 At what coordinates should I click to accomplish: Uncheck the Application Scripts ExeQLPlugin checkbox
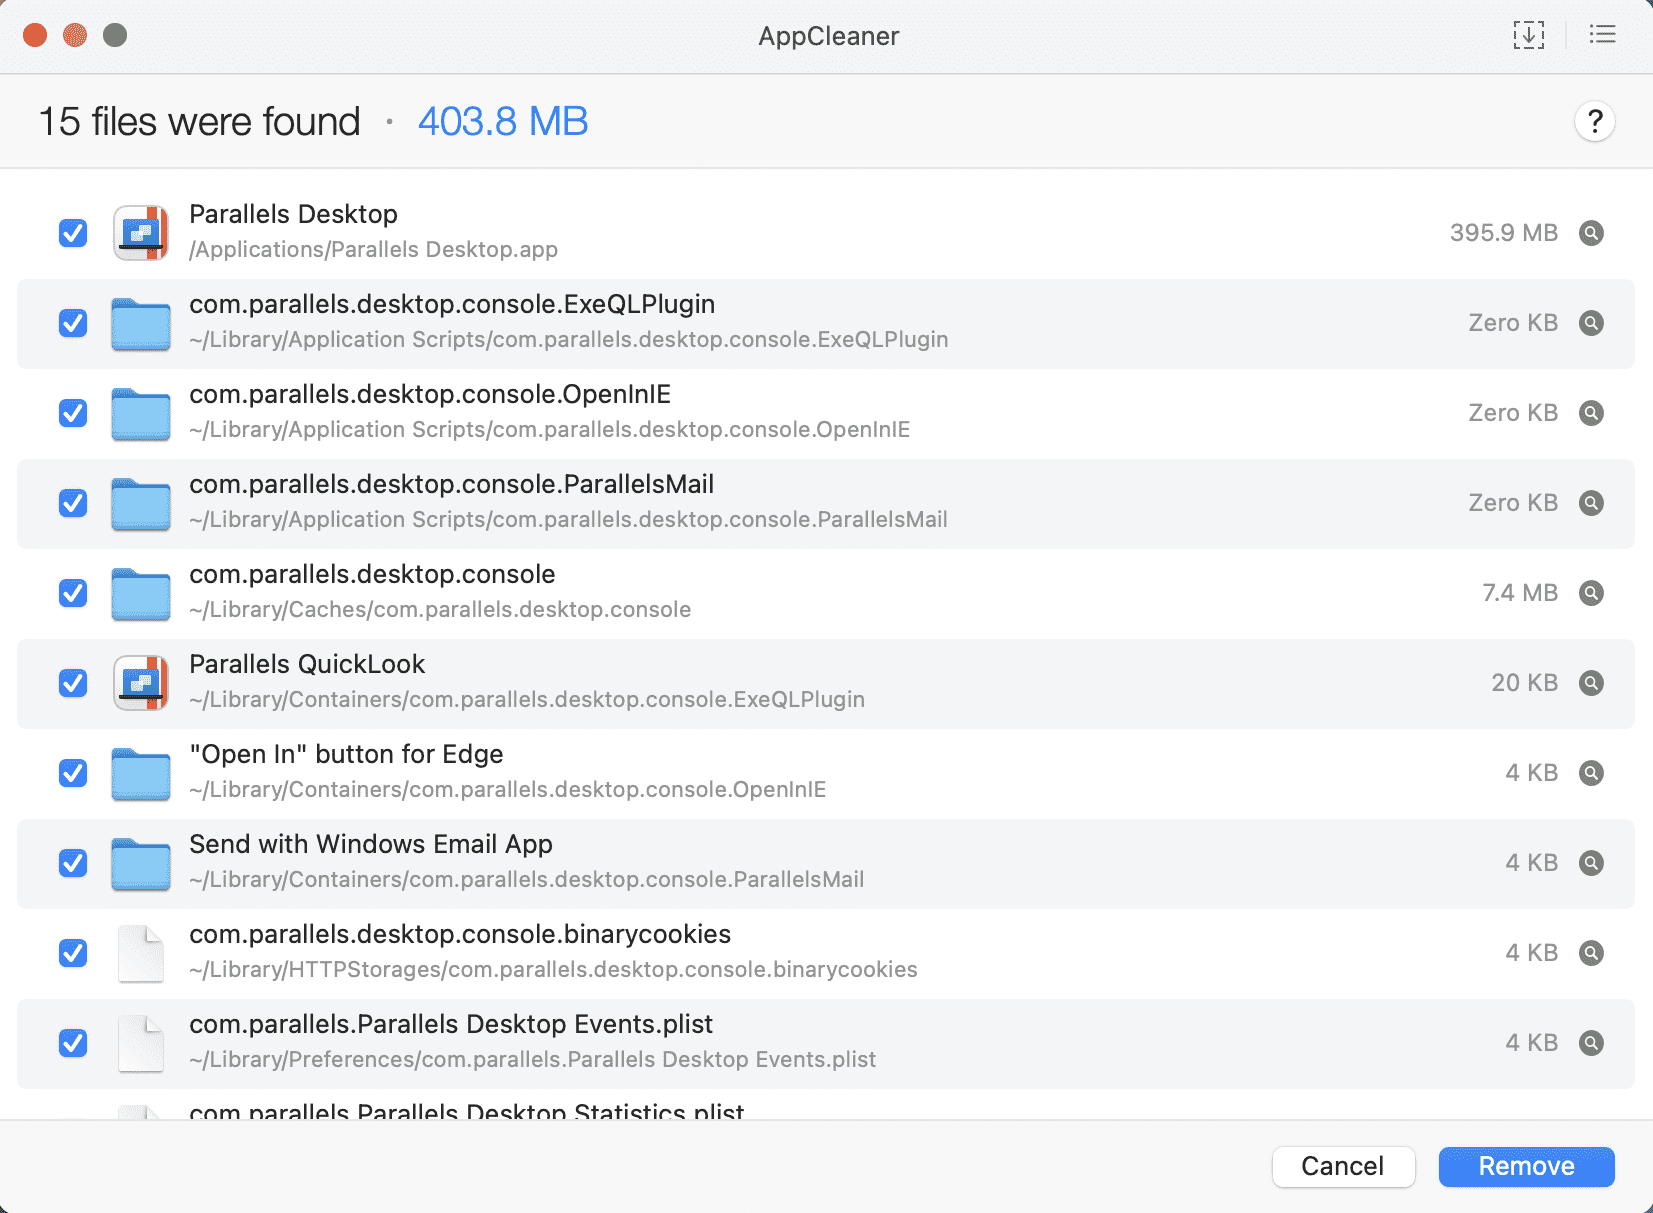tap(73, 323)
